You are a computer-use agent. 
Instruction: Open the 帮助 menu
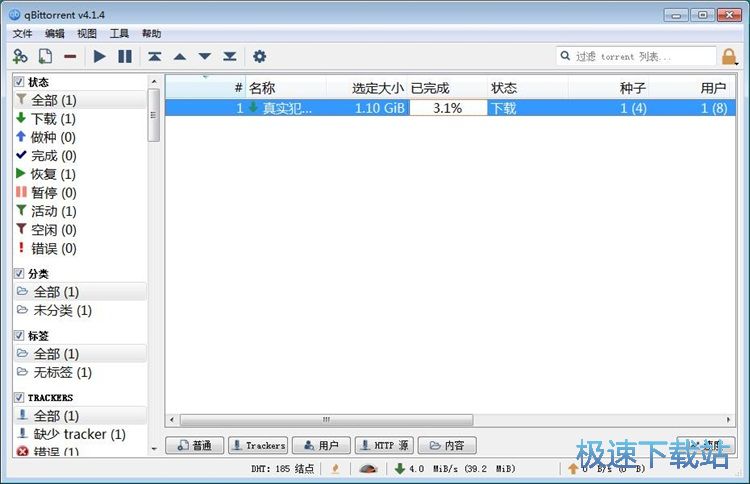(152, 33)
